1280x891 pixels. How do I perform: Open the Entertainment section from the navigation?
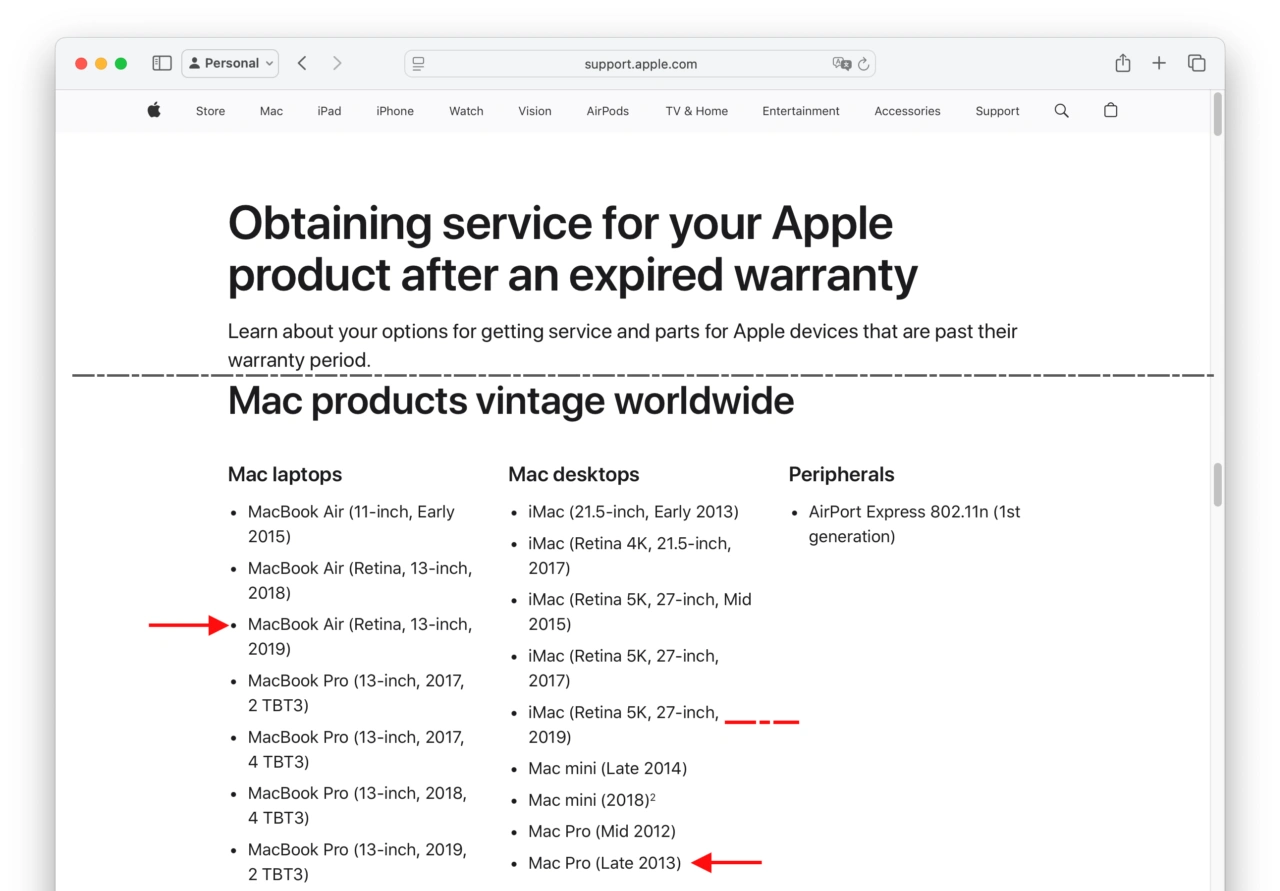[800, 111]
